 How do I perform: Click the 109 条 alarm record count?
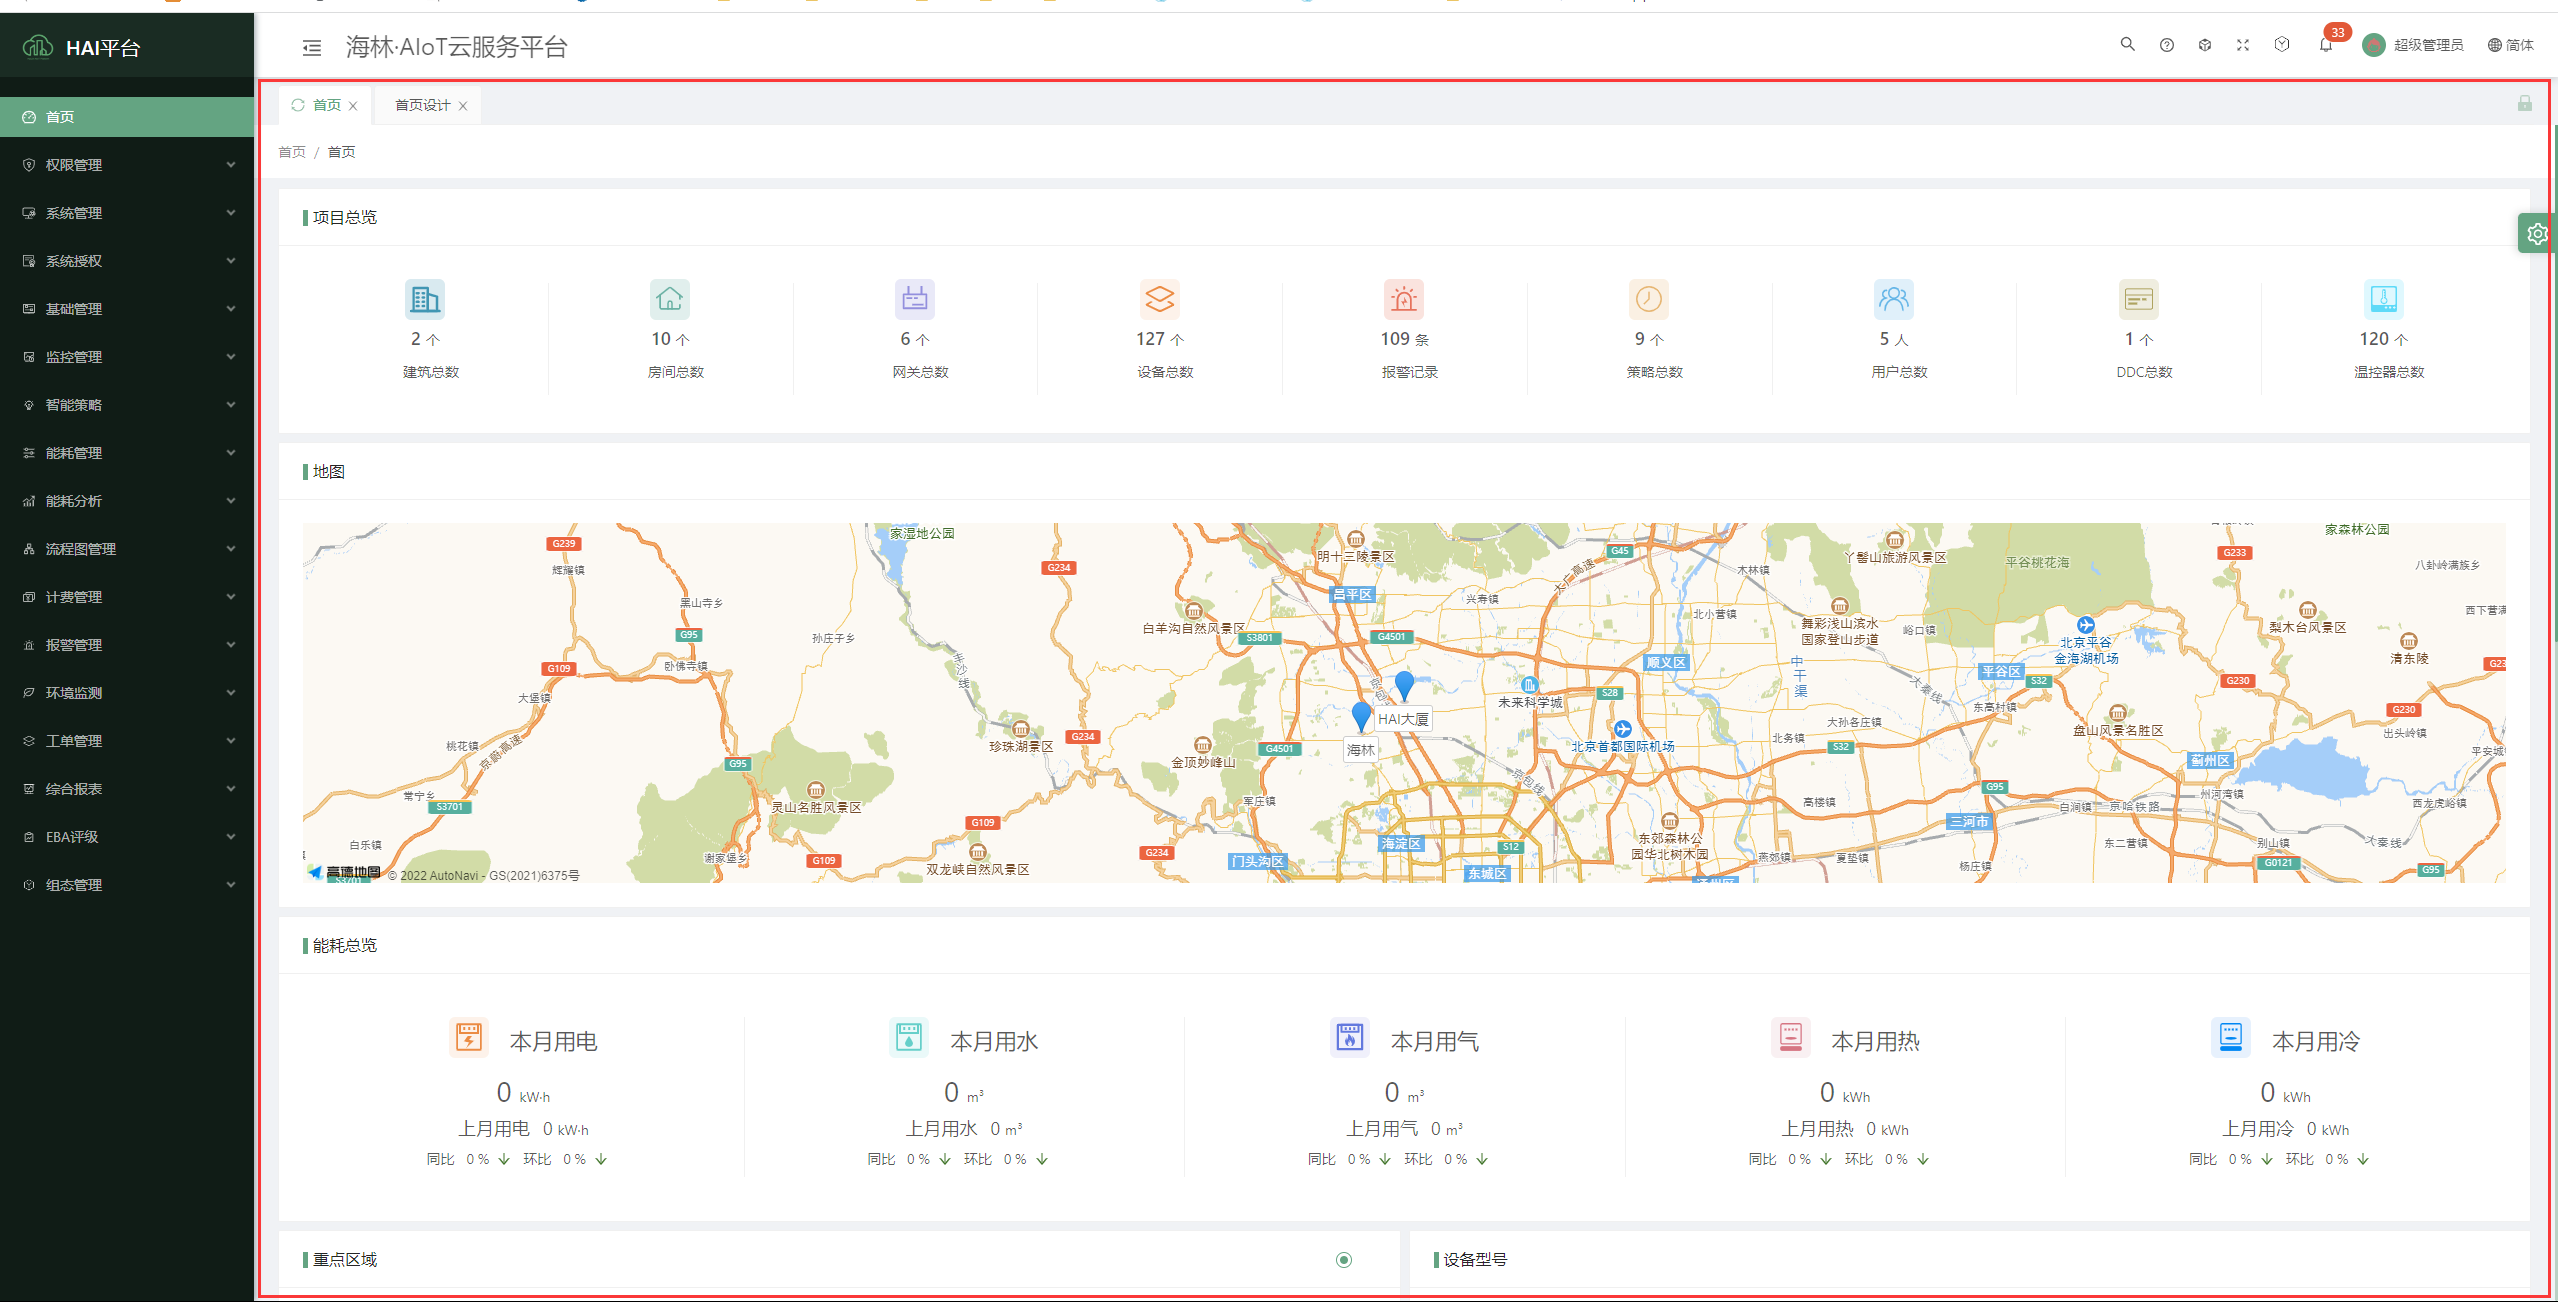click(x=1404, y=339)
